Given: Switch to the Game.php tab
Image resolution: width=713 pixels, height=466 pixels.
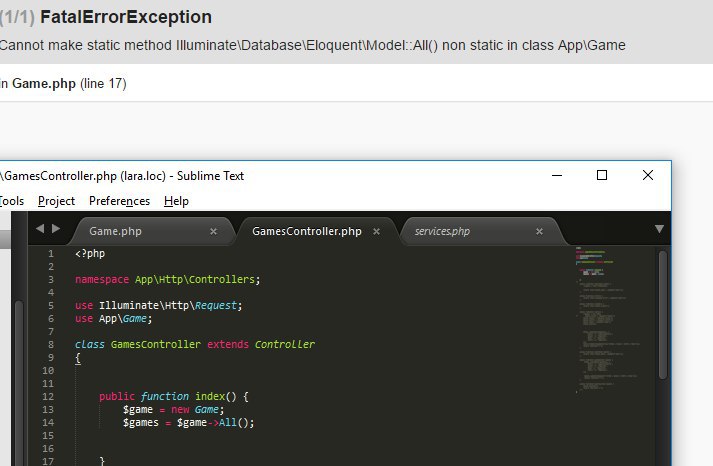Looking at the screenshot, I should coord(115,231).
